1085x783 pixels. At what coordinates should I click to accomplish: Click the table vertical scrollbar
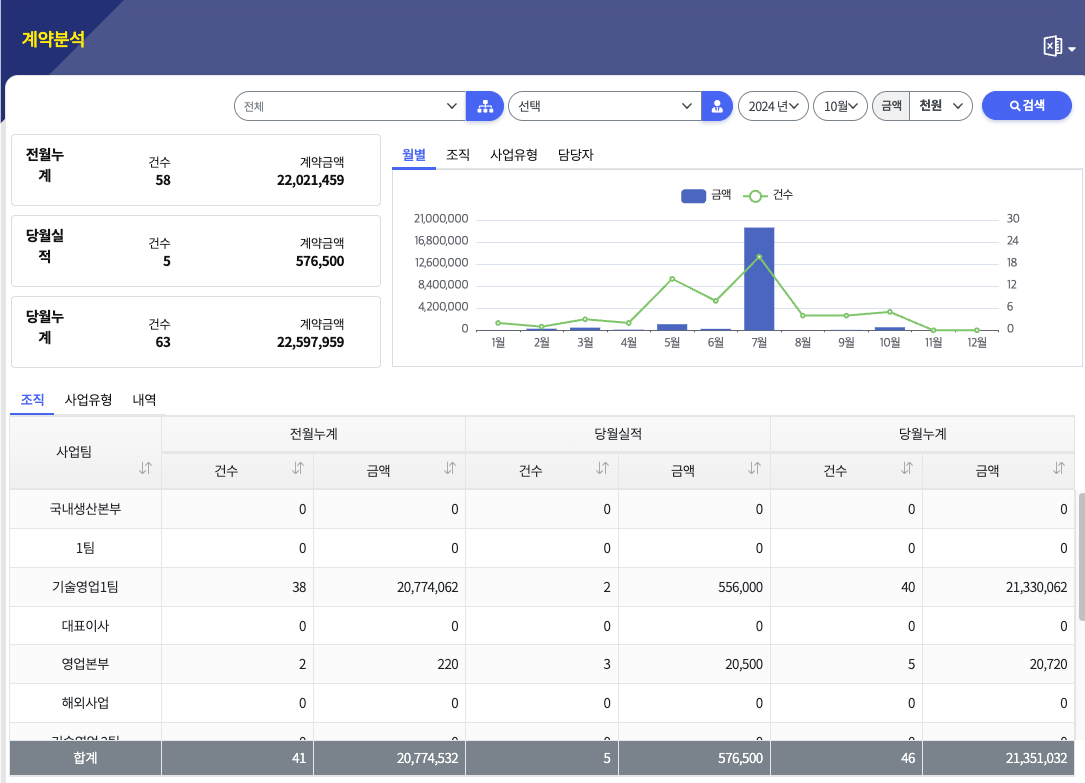click(x=1080, y=555)
